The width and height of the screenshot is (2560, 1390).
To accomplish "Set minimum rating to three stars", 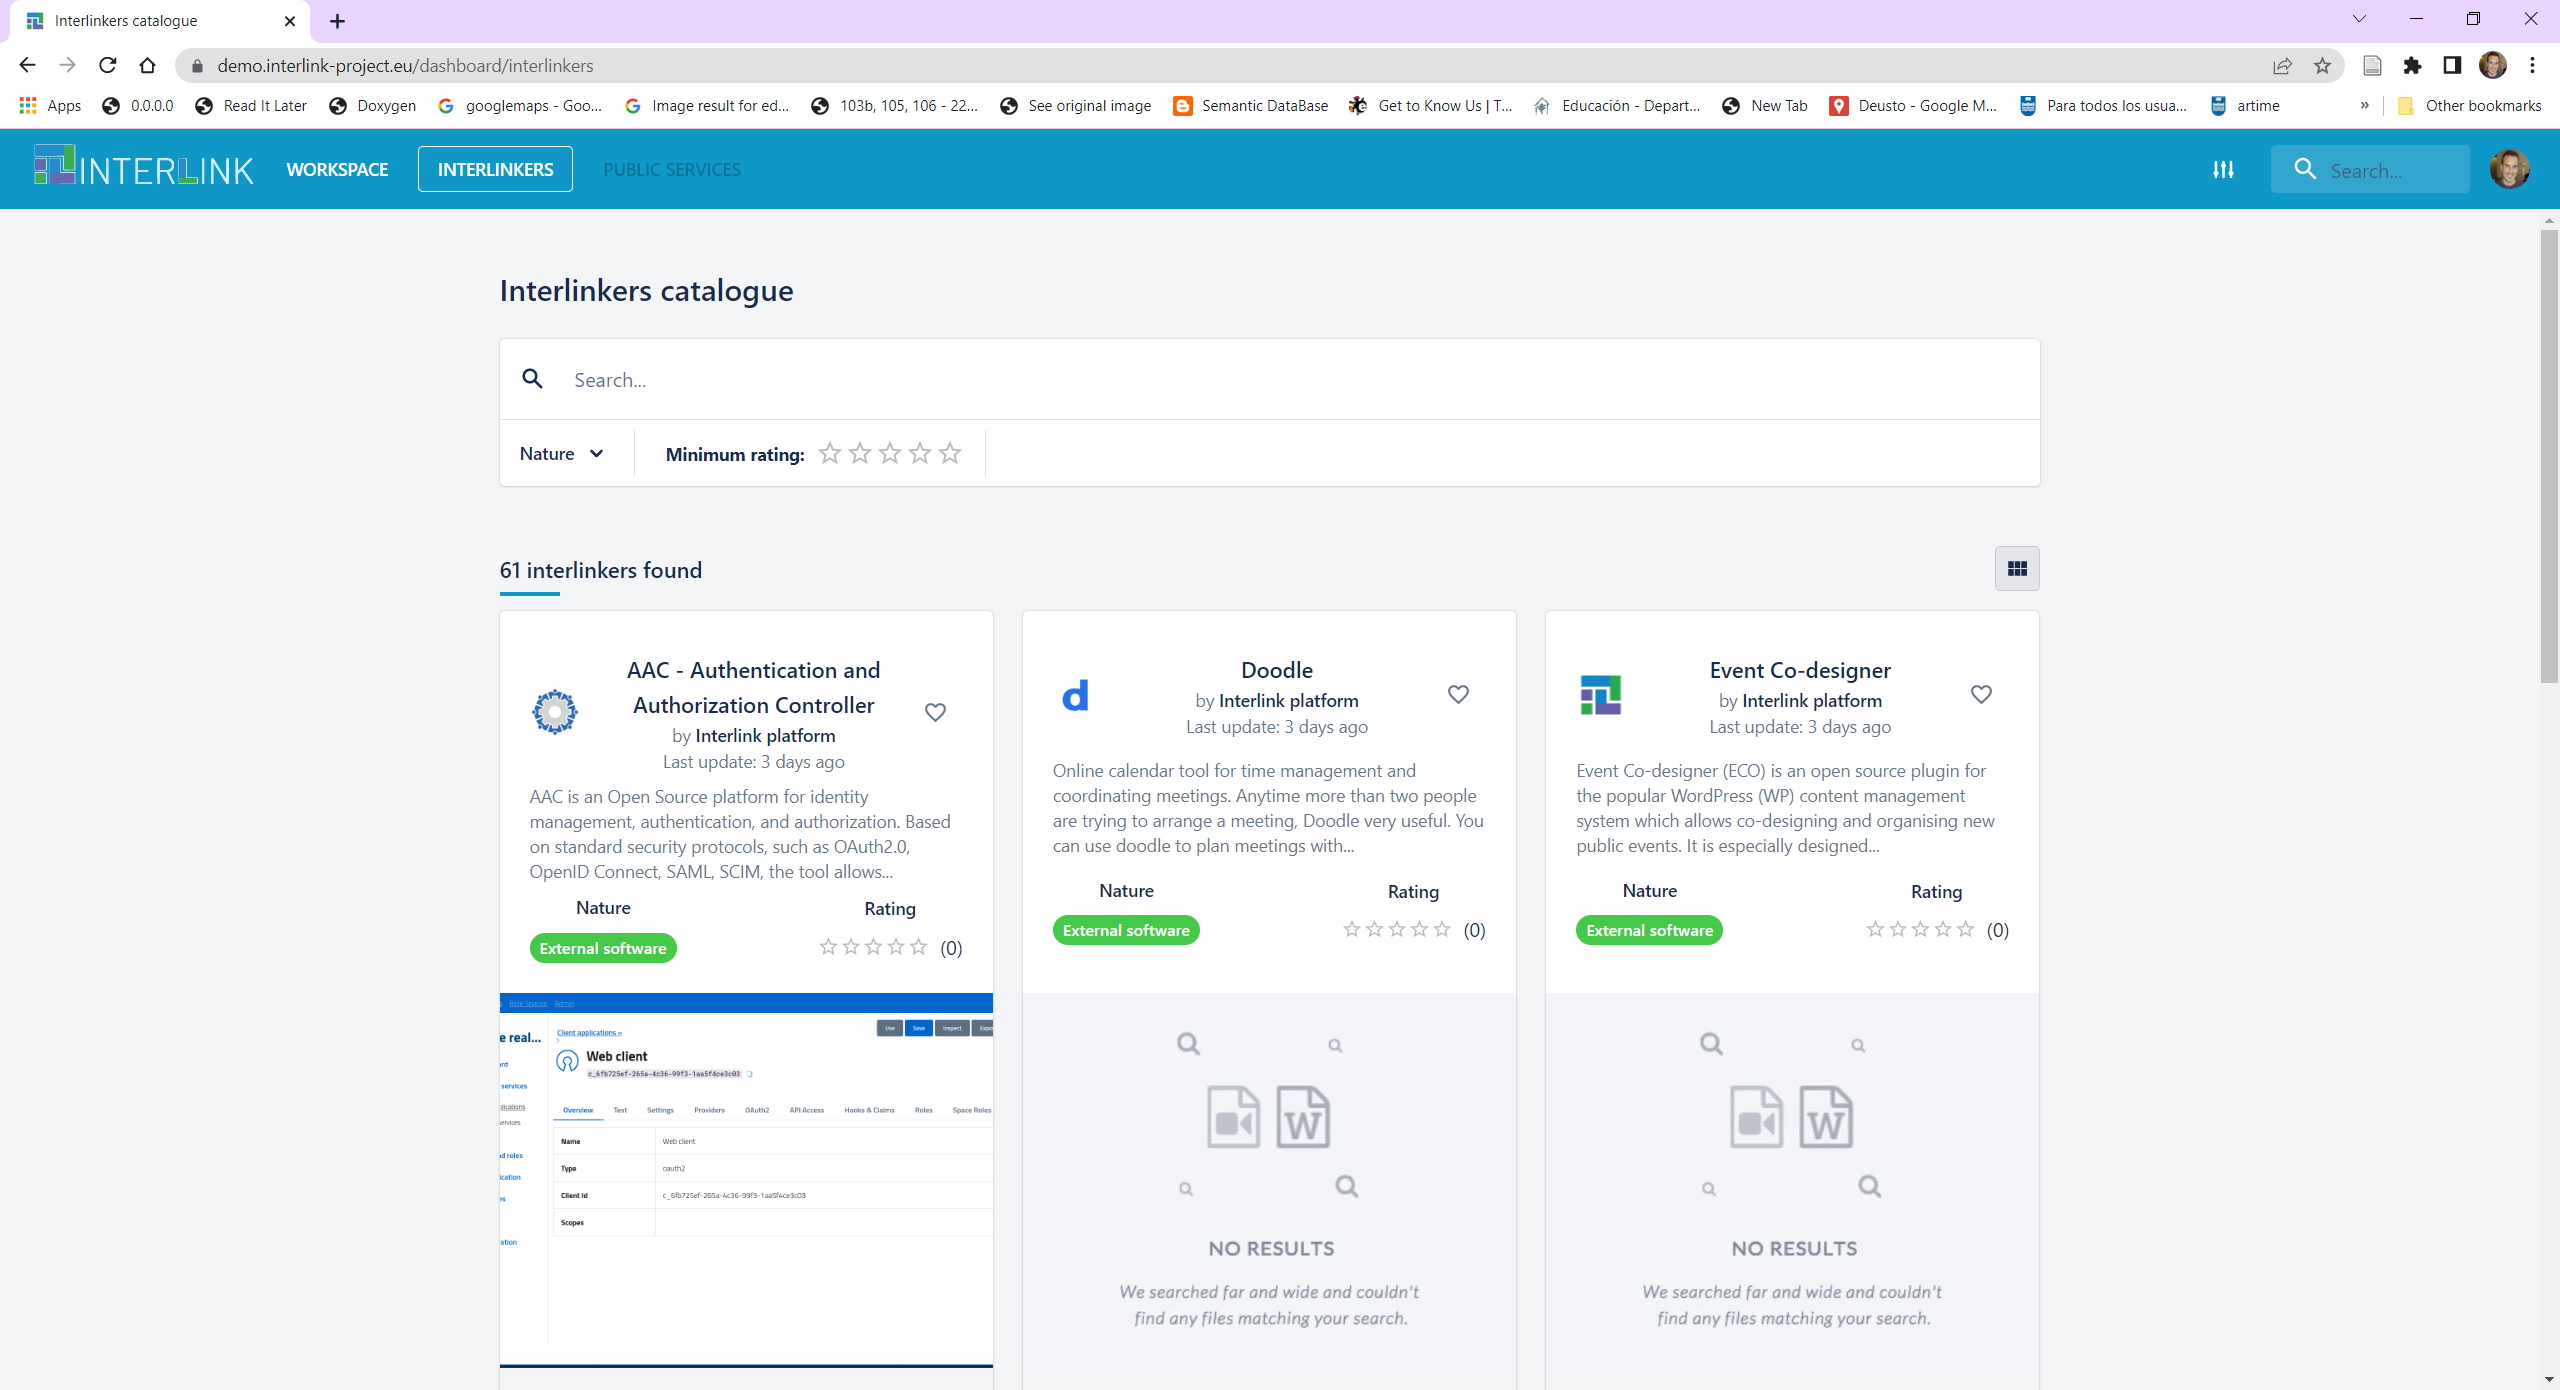I will coord(889,454).
